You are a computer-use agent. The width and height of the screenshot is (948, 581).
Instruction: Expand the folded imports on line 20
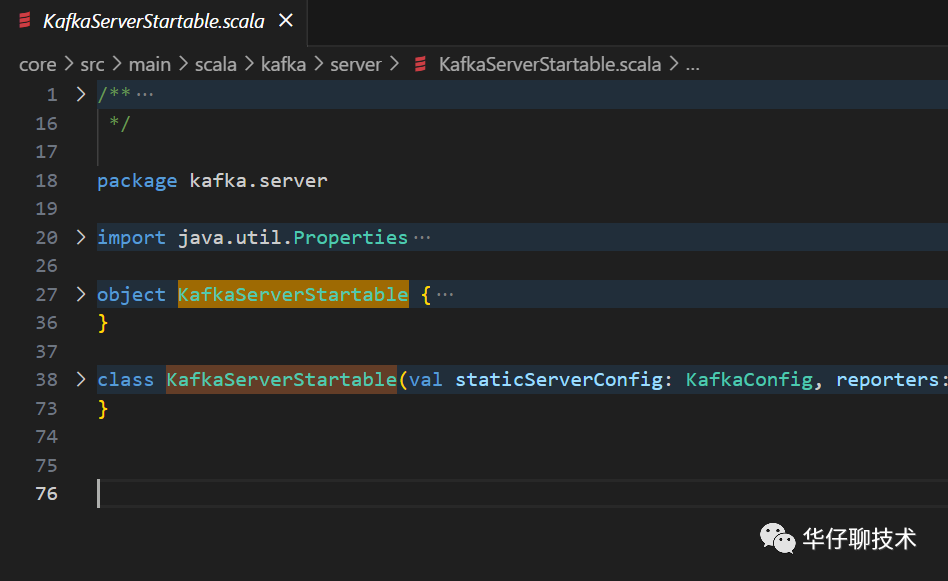click(81, 237)
